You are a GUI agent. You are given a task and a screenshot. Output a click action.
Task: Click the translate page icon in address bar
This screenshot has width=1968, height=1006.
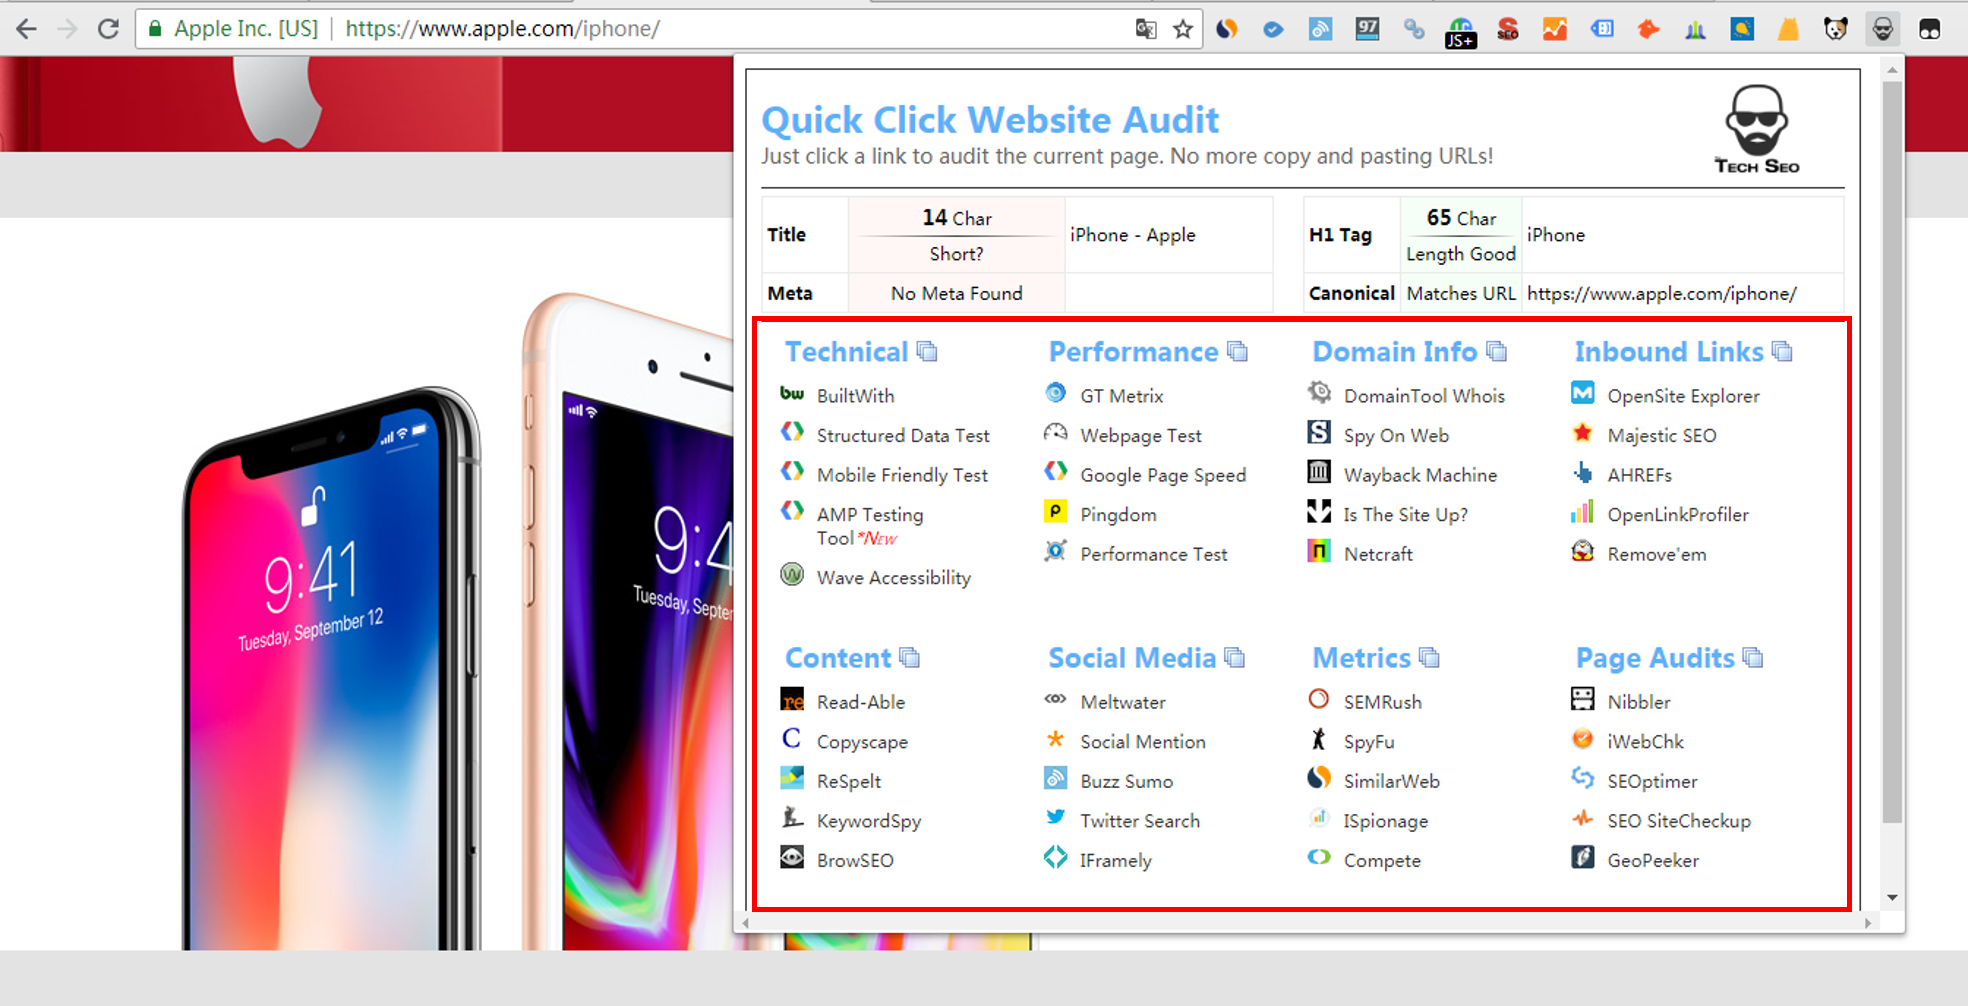(1146, 29)
